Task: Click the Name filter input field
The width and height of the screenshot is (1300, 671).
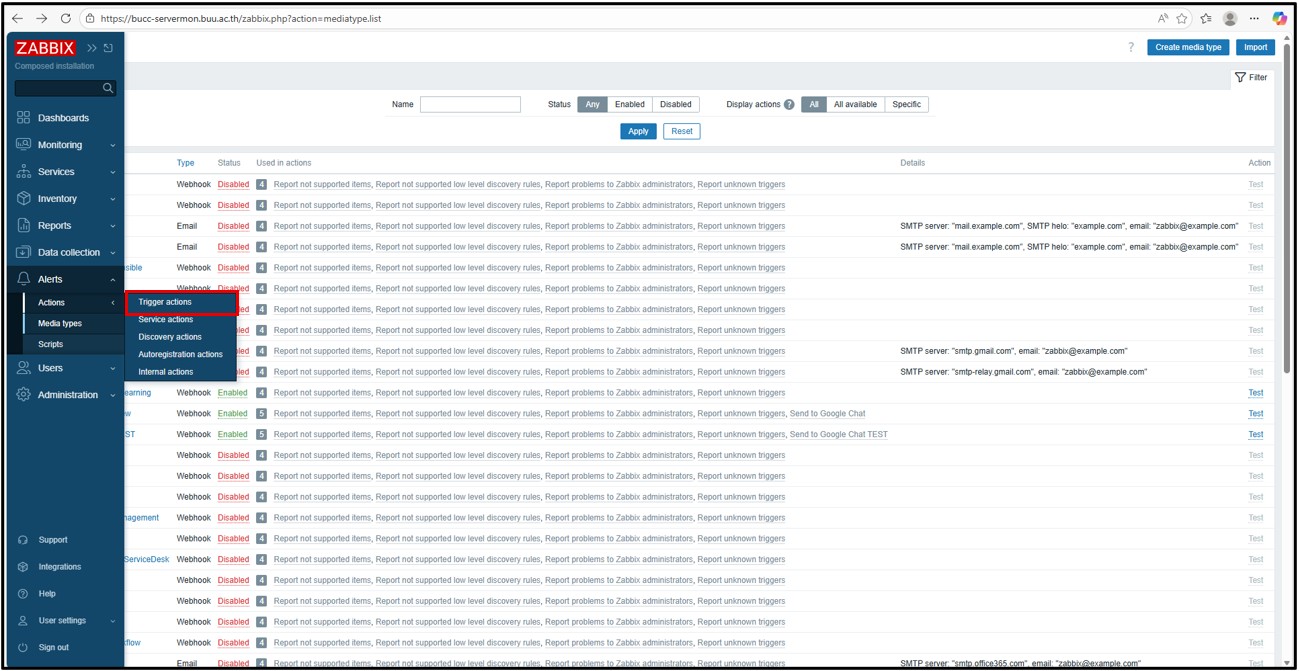Action: (470, 104)
